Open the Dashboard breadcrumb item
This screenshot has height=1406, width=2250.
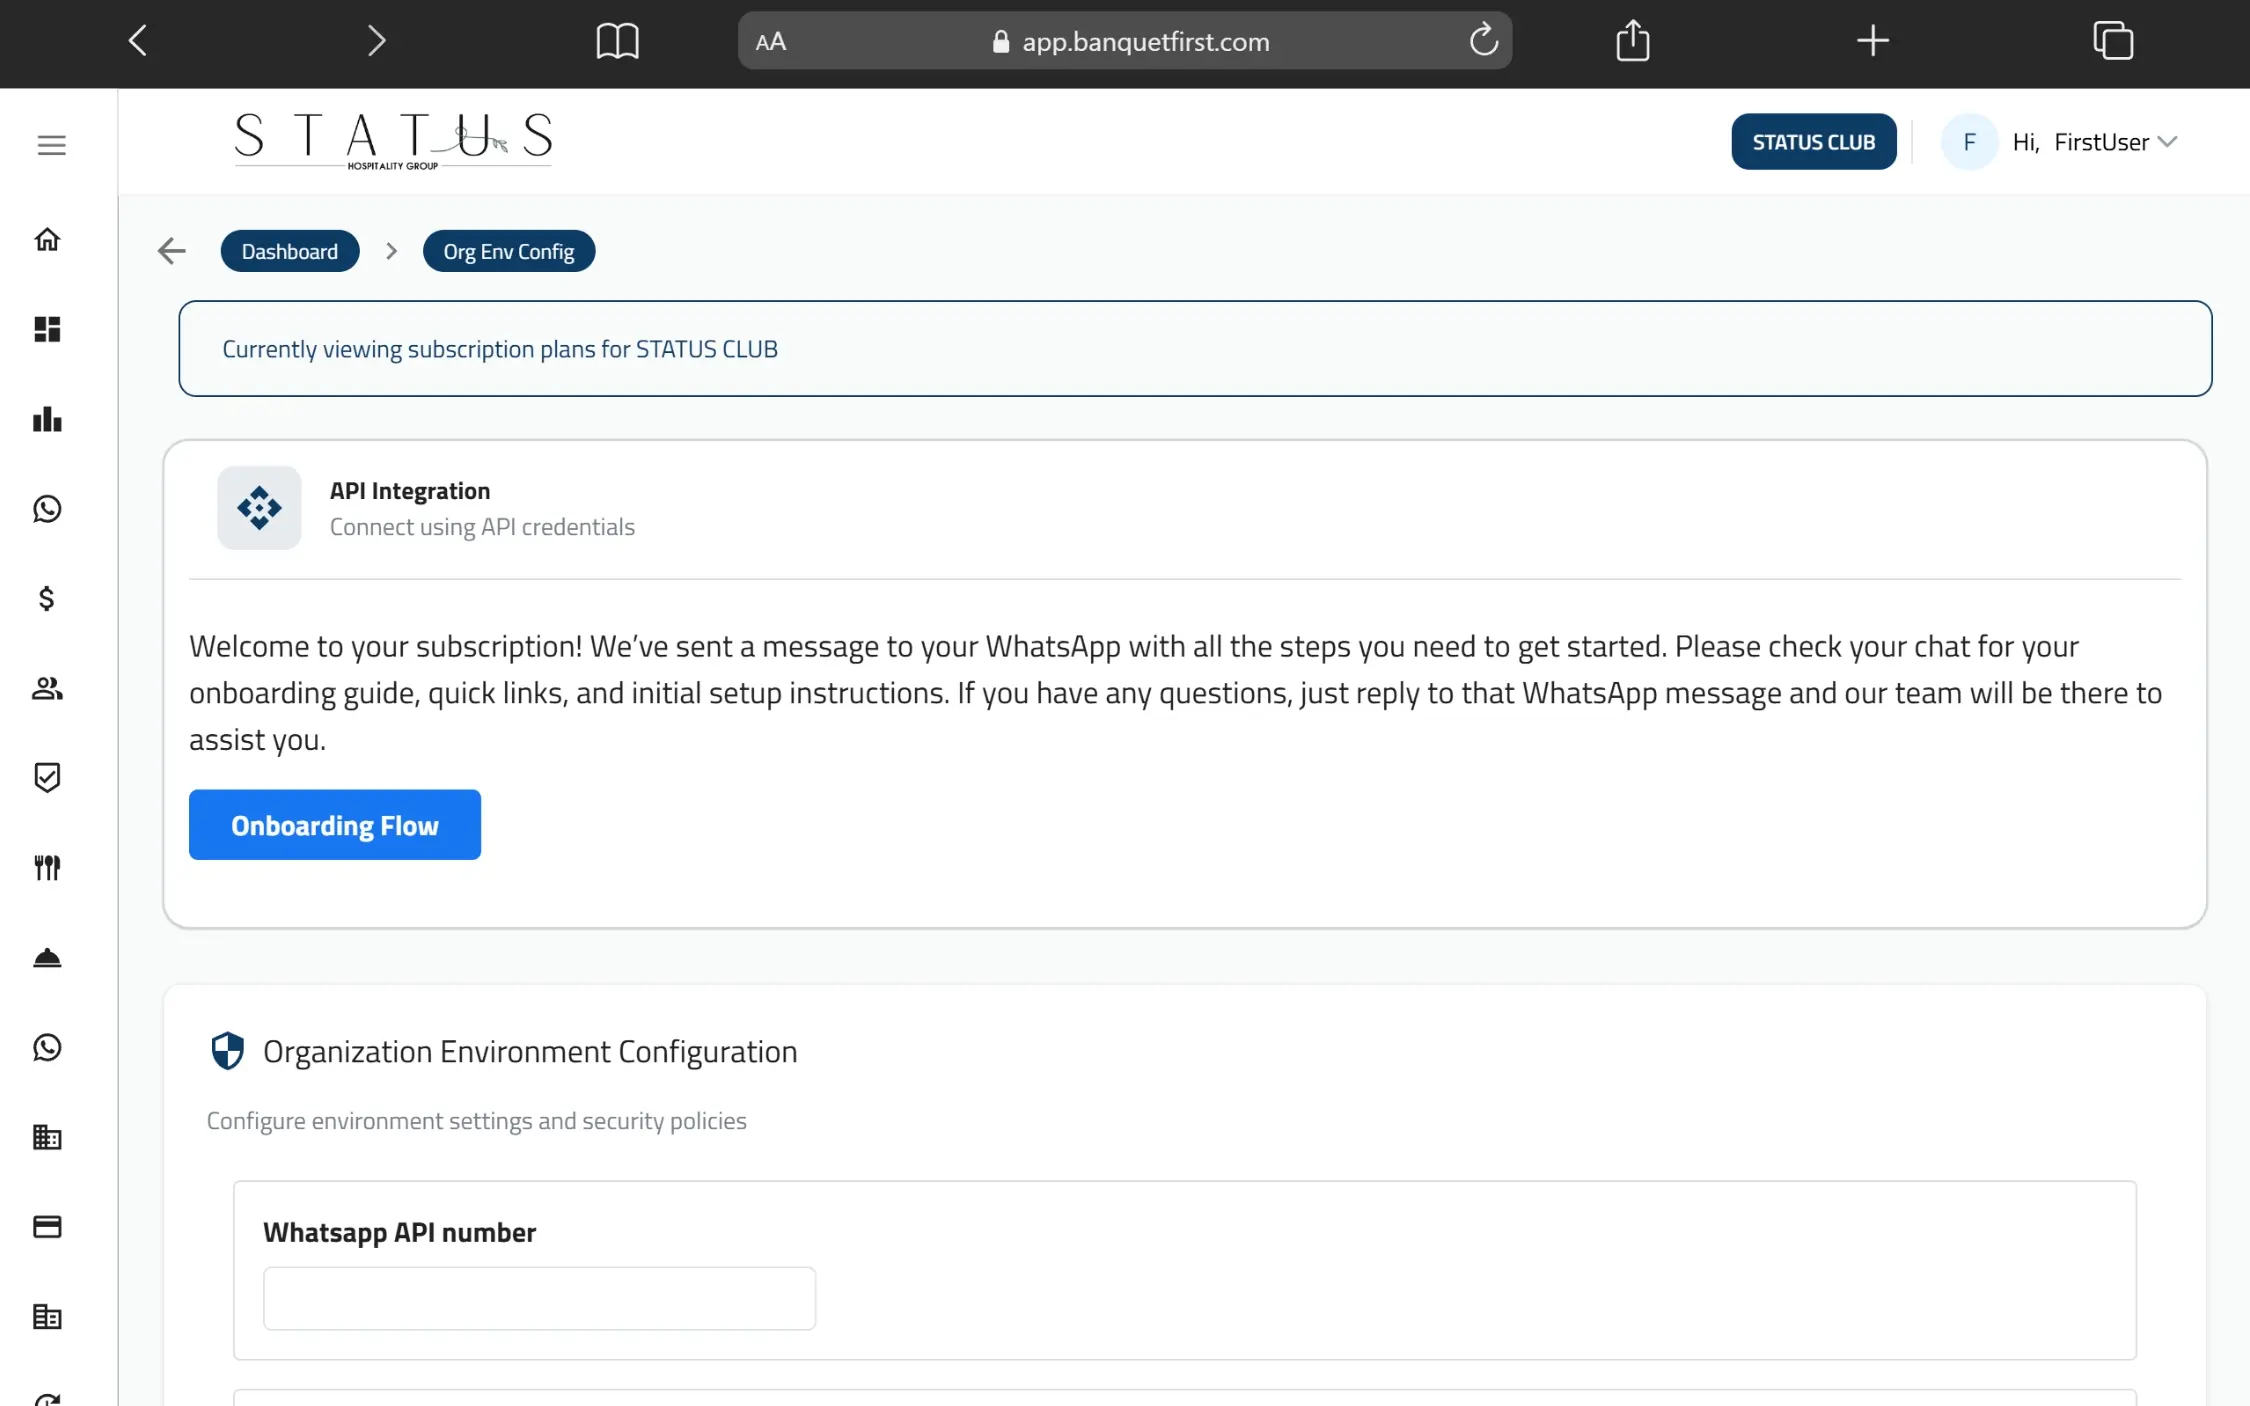289,250
